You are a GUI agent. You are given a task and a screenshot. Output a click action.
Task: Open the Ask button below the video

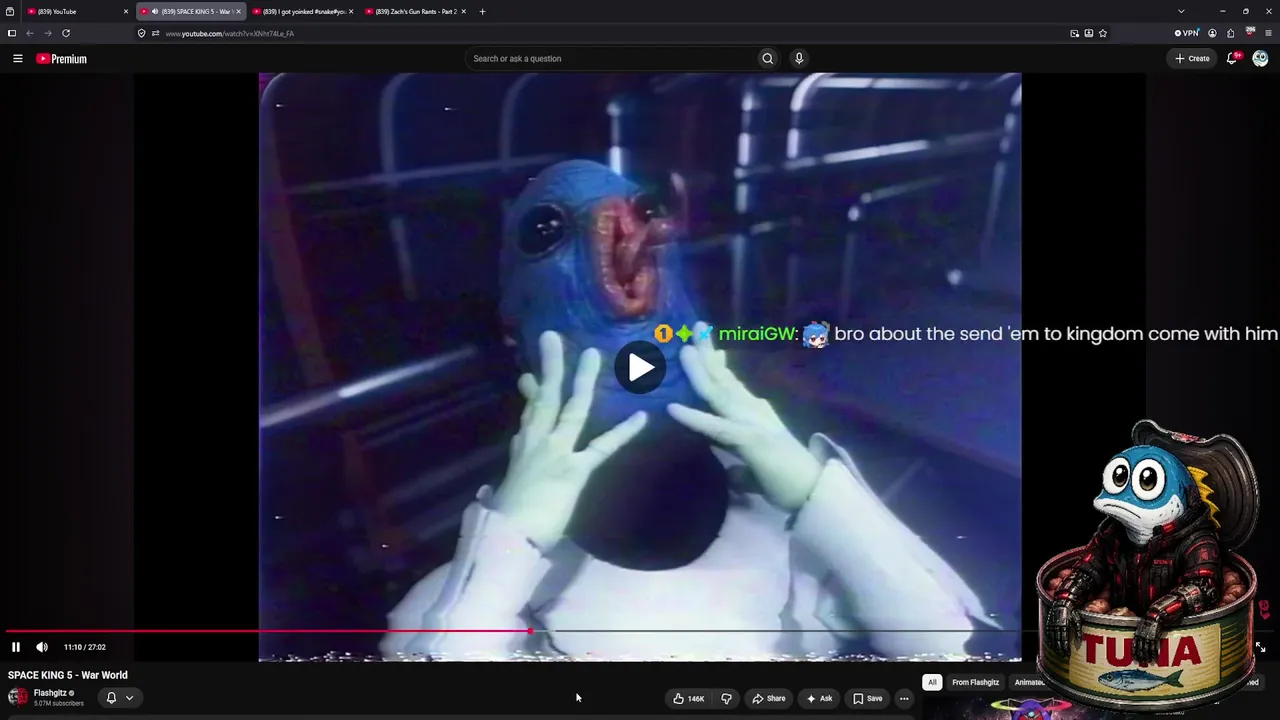(x=819, y=698)
